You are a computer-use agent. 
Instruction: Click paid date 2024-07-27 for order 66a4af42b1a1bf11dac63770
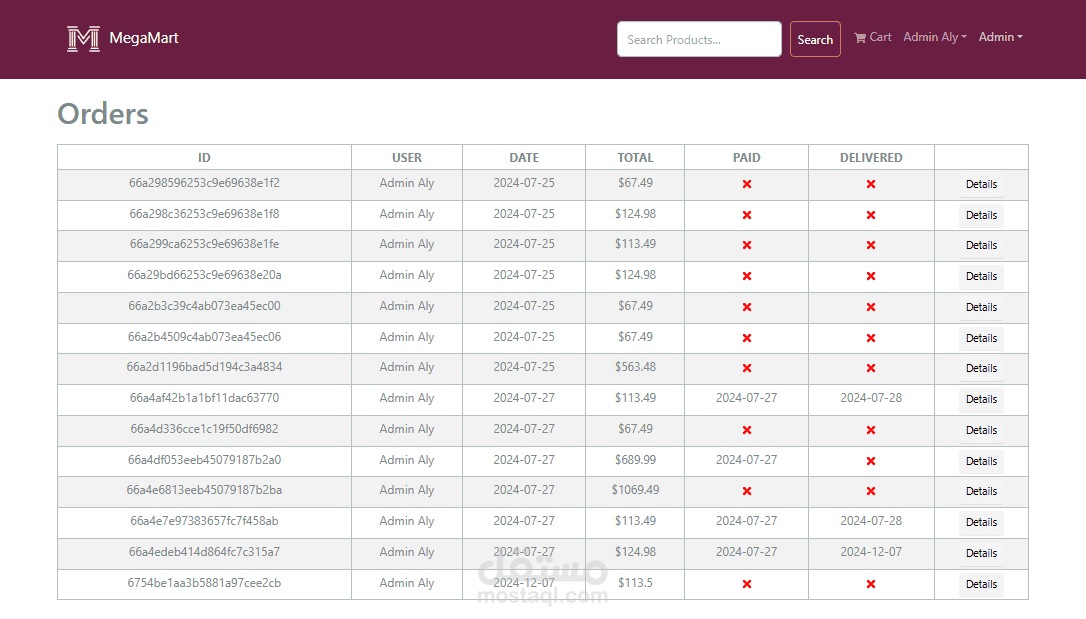click(x=747, y=398)
